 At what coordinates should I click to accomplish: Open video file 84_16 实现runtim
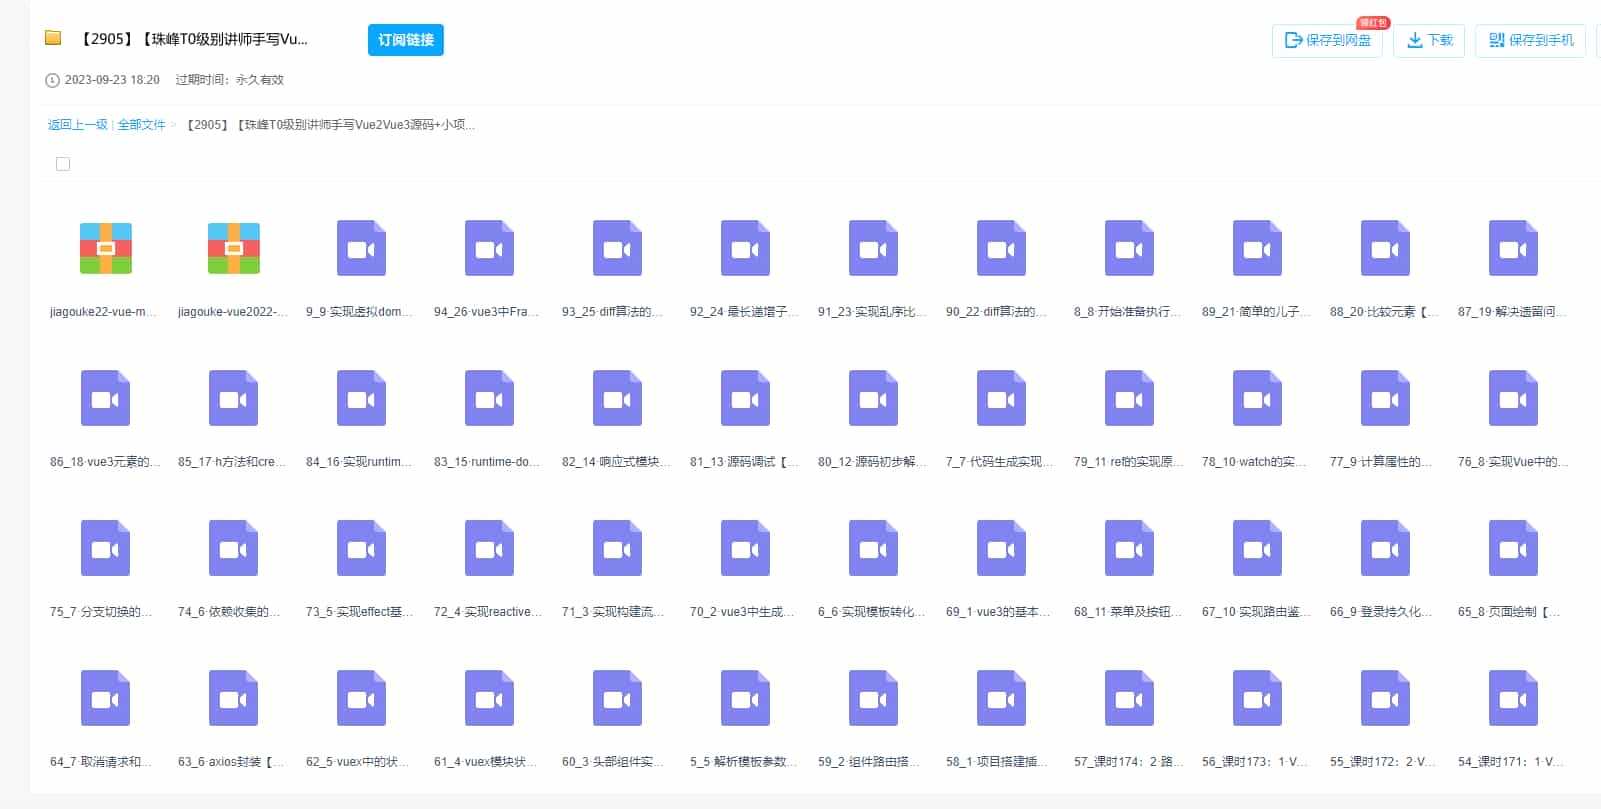(x=362, y=398)
